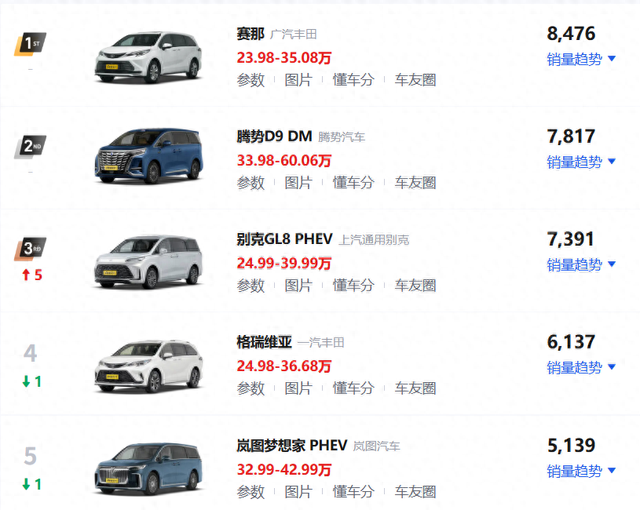The image size is (640, 510).
Task: Click the 3rd place rank badge
Action: coord(30,249)
